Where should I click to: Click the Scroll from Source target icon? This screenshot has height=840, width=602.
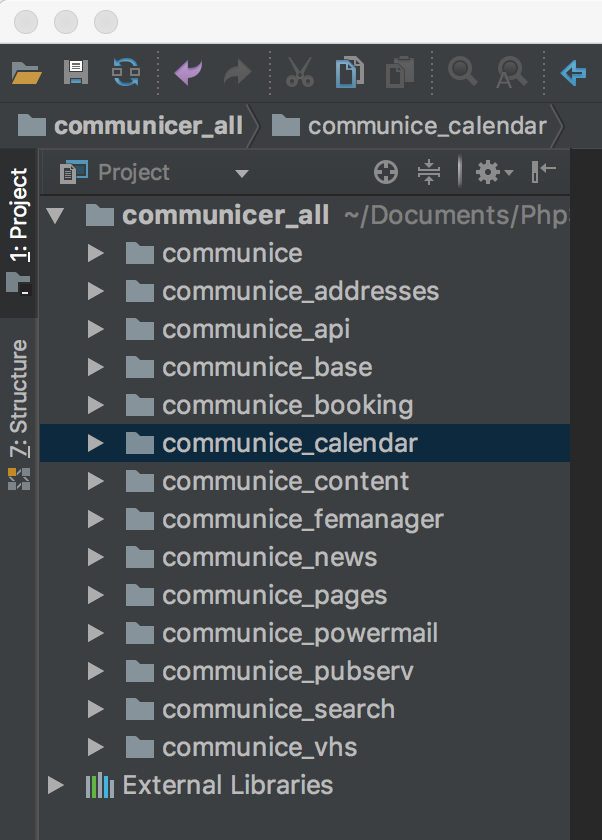point(385,173)
